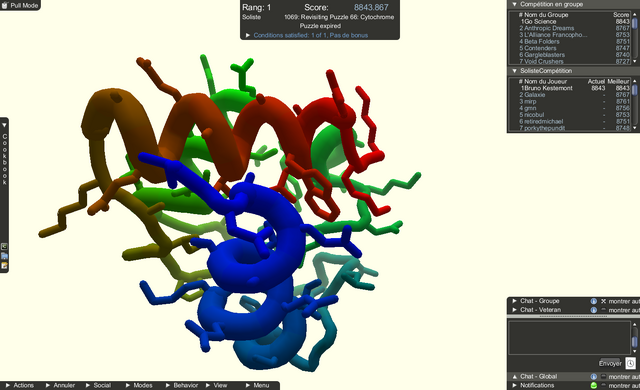Expand the Chat - Groupe section
Image resolution: width=640 pixels, height=390 pixels.
[x=514, y=301]
